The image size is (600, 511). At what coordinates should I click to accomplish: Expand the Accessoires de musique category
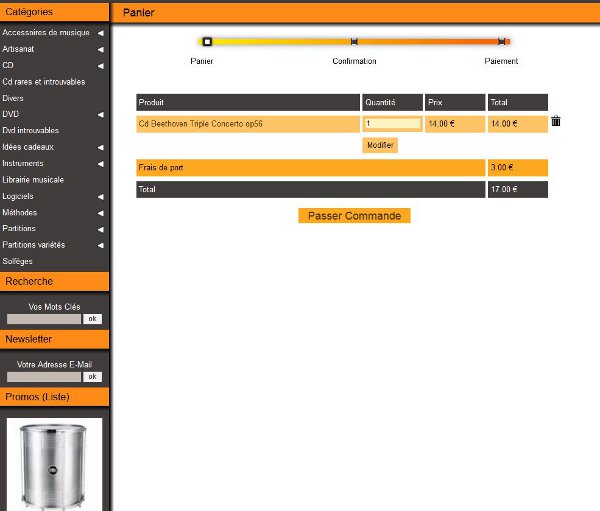click(100, 33)
